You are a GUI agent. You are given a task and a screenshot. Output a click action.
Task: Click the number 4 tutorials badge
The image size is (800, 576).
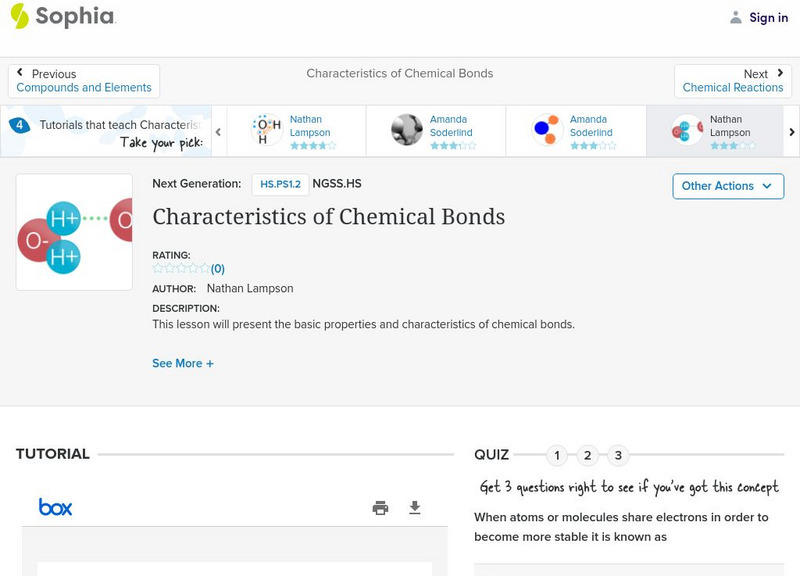19,125
